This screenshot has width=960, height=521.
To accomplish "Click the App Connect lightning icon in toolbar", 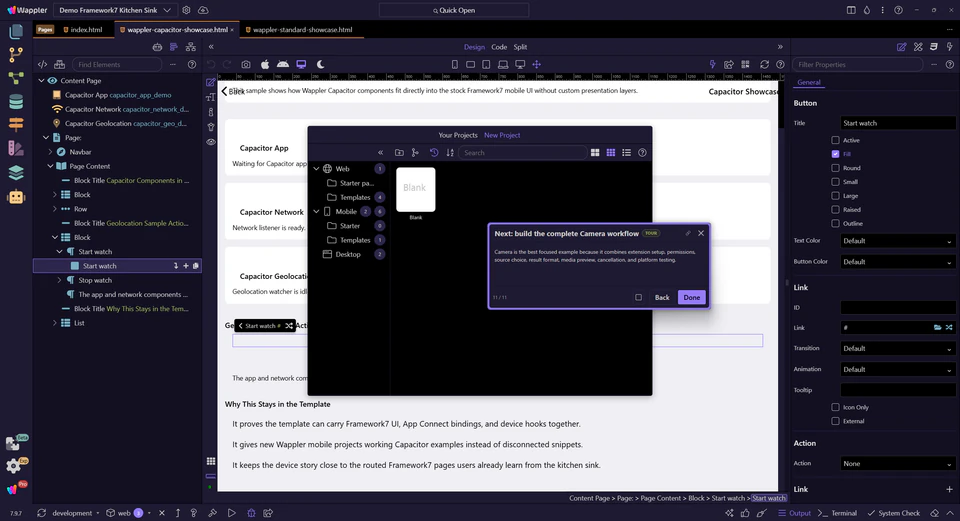I will coord(712,64).
